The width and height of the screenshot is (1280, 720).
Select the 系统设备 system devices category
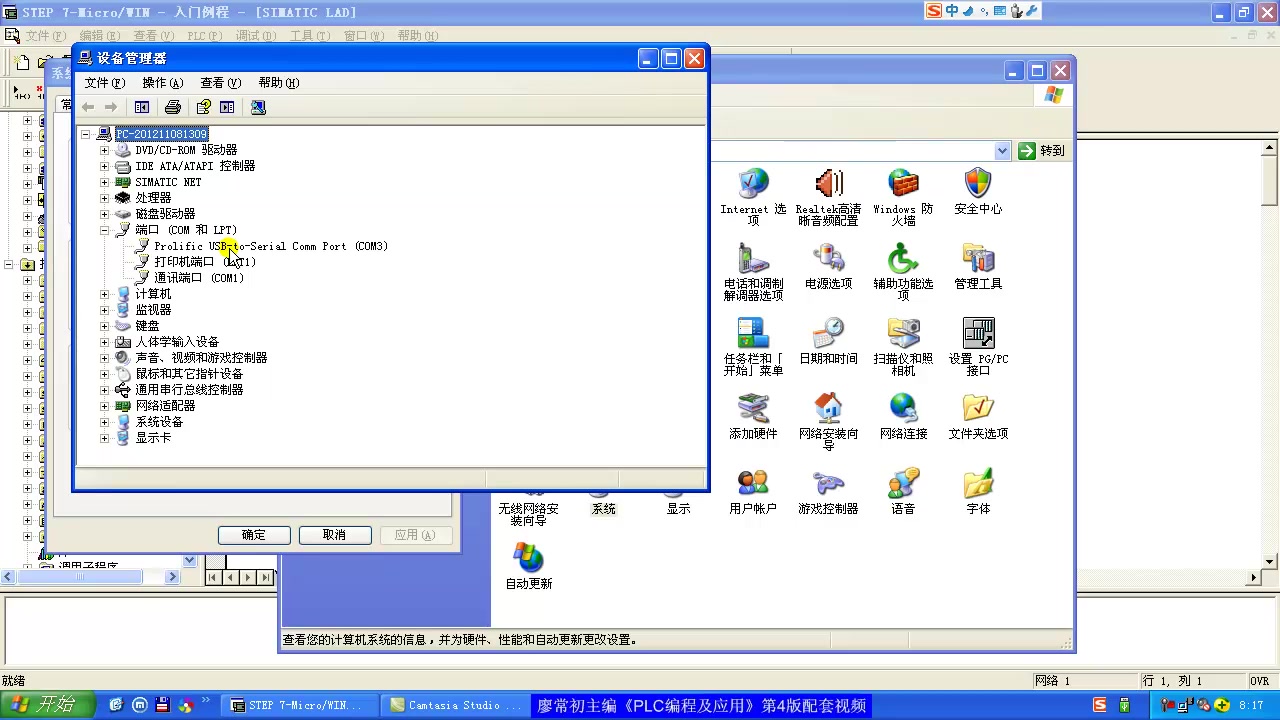click(x=159, y=422)
